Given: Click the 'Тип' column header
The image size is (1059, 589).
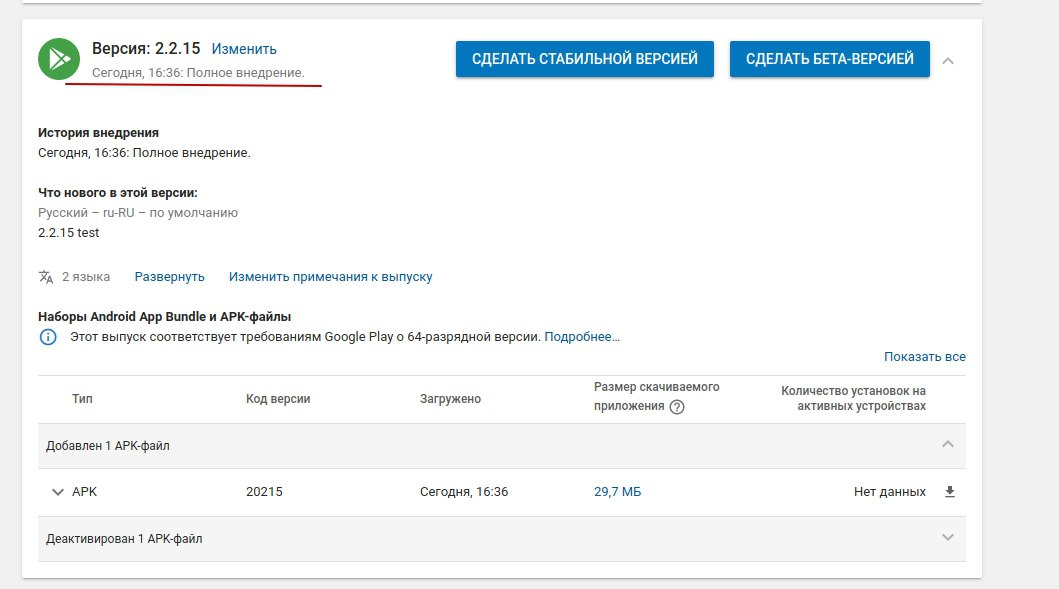Looking at the screenshot, I should (x=82, y=399).
